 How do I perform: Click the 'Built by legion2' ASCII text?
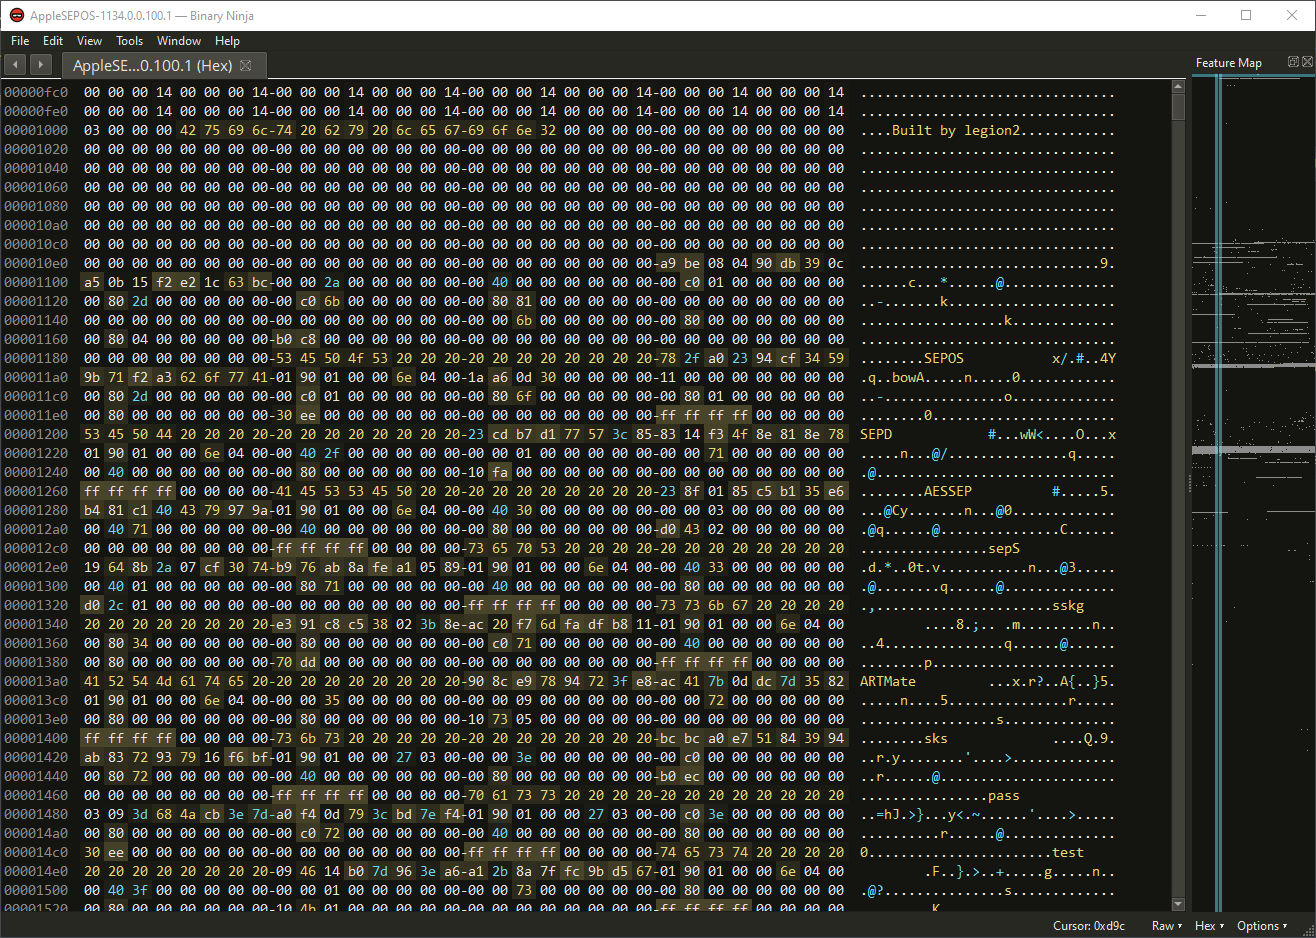956,131
